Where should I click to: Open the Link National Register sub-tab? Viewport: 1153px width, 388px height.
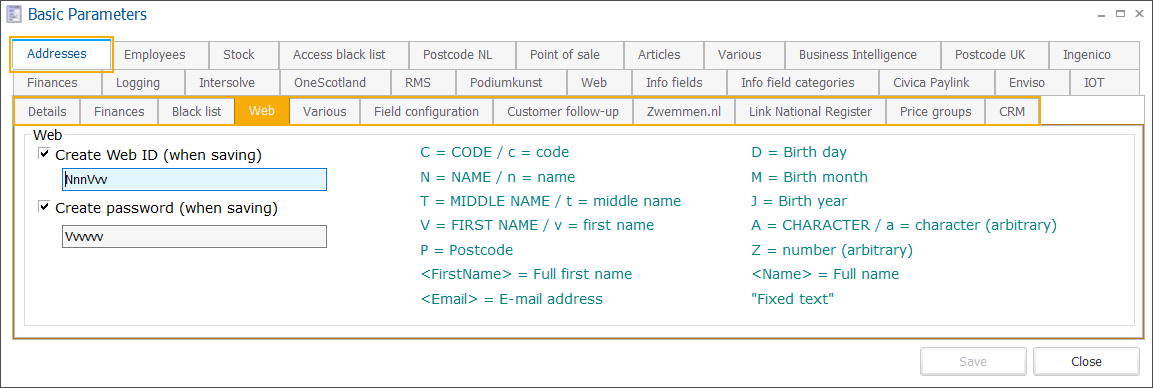[810, 112]
